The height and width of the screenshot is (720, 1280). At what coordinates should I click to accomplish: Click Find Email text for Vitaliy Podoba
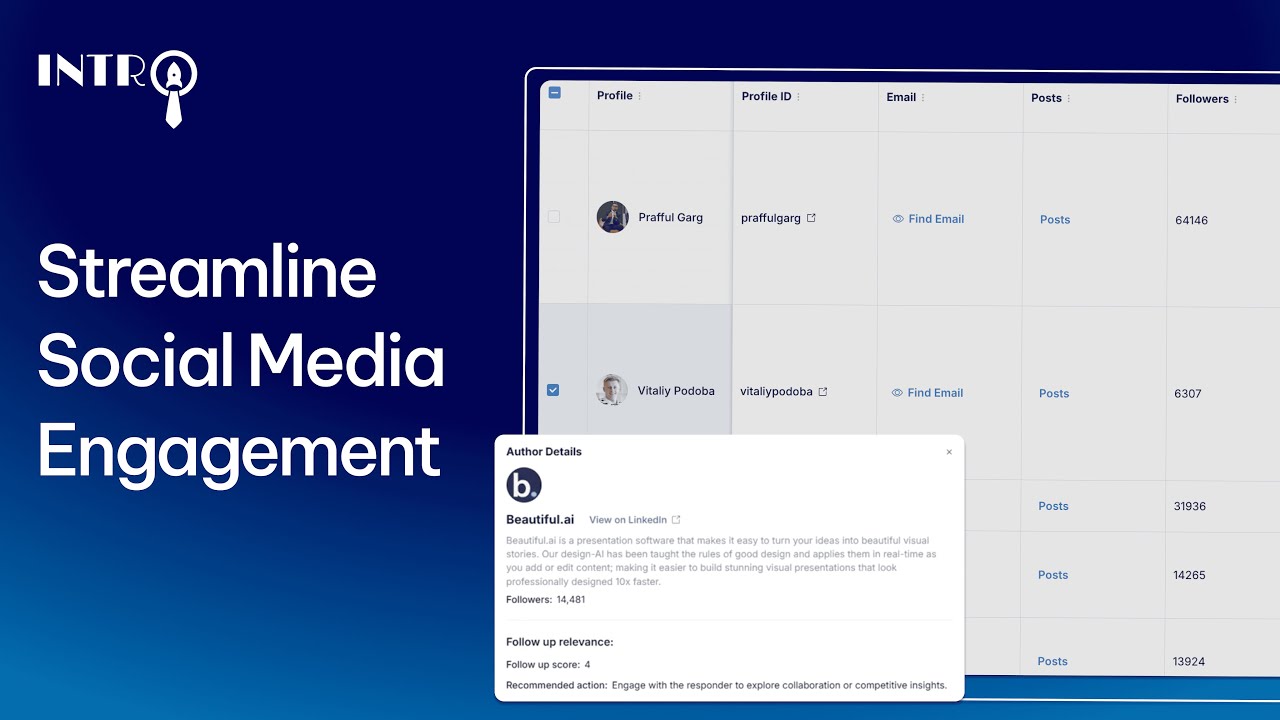tap(935, 393)
